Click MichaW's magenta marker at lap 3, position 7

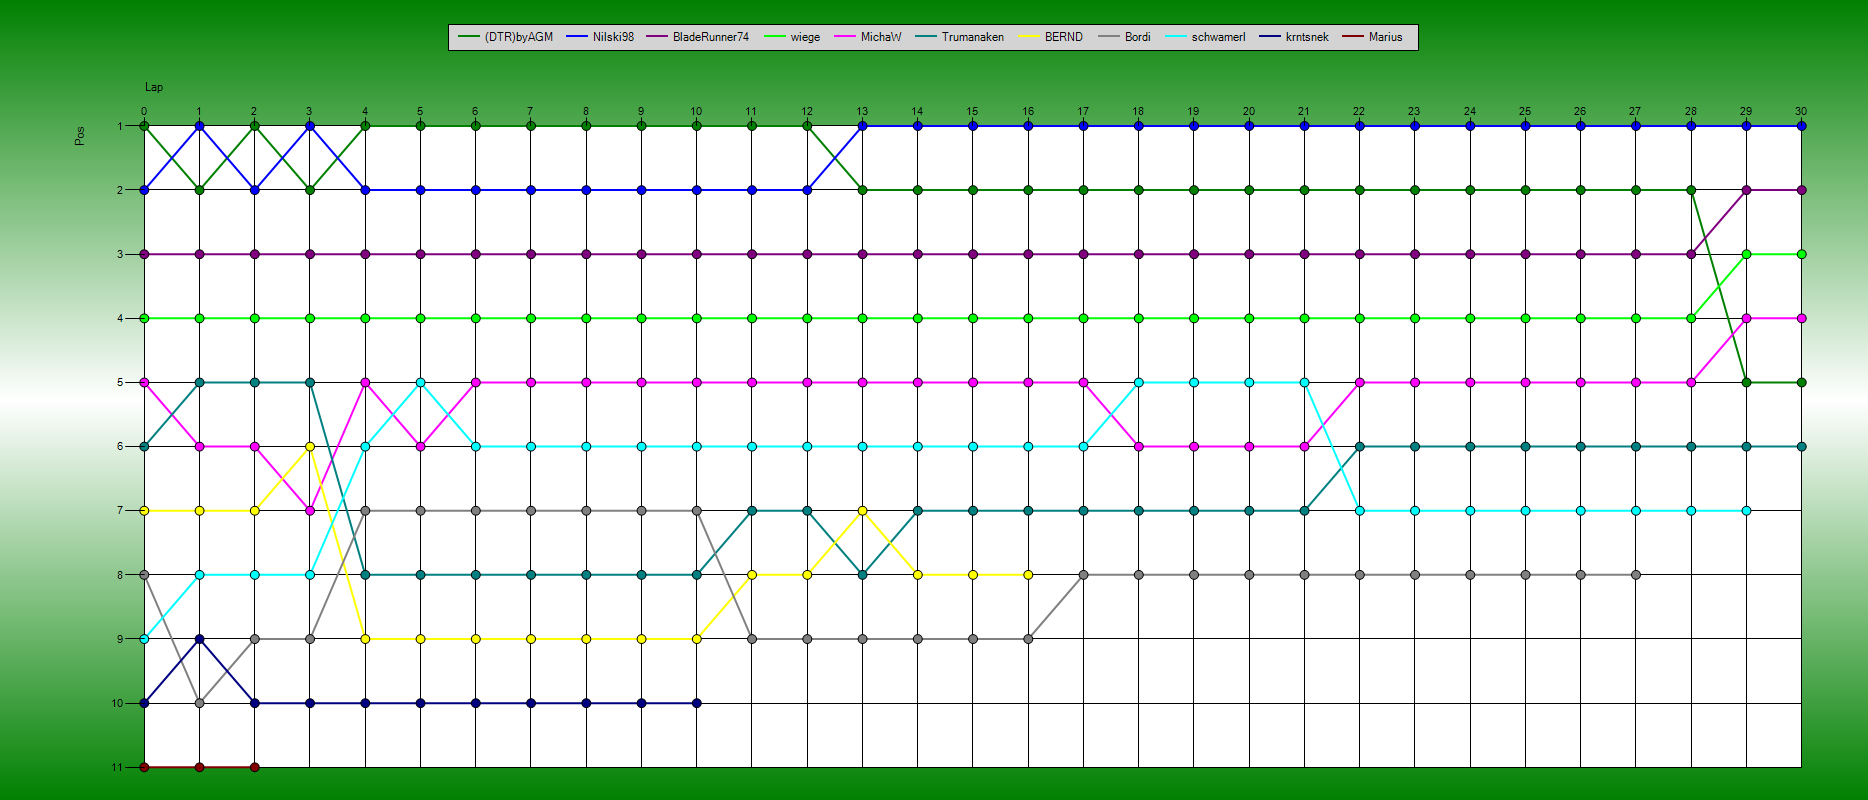(310, 511)
